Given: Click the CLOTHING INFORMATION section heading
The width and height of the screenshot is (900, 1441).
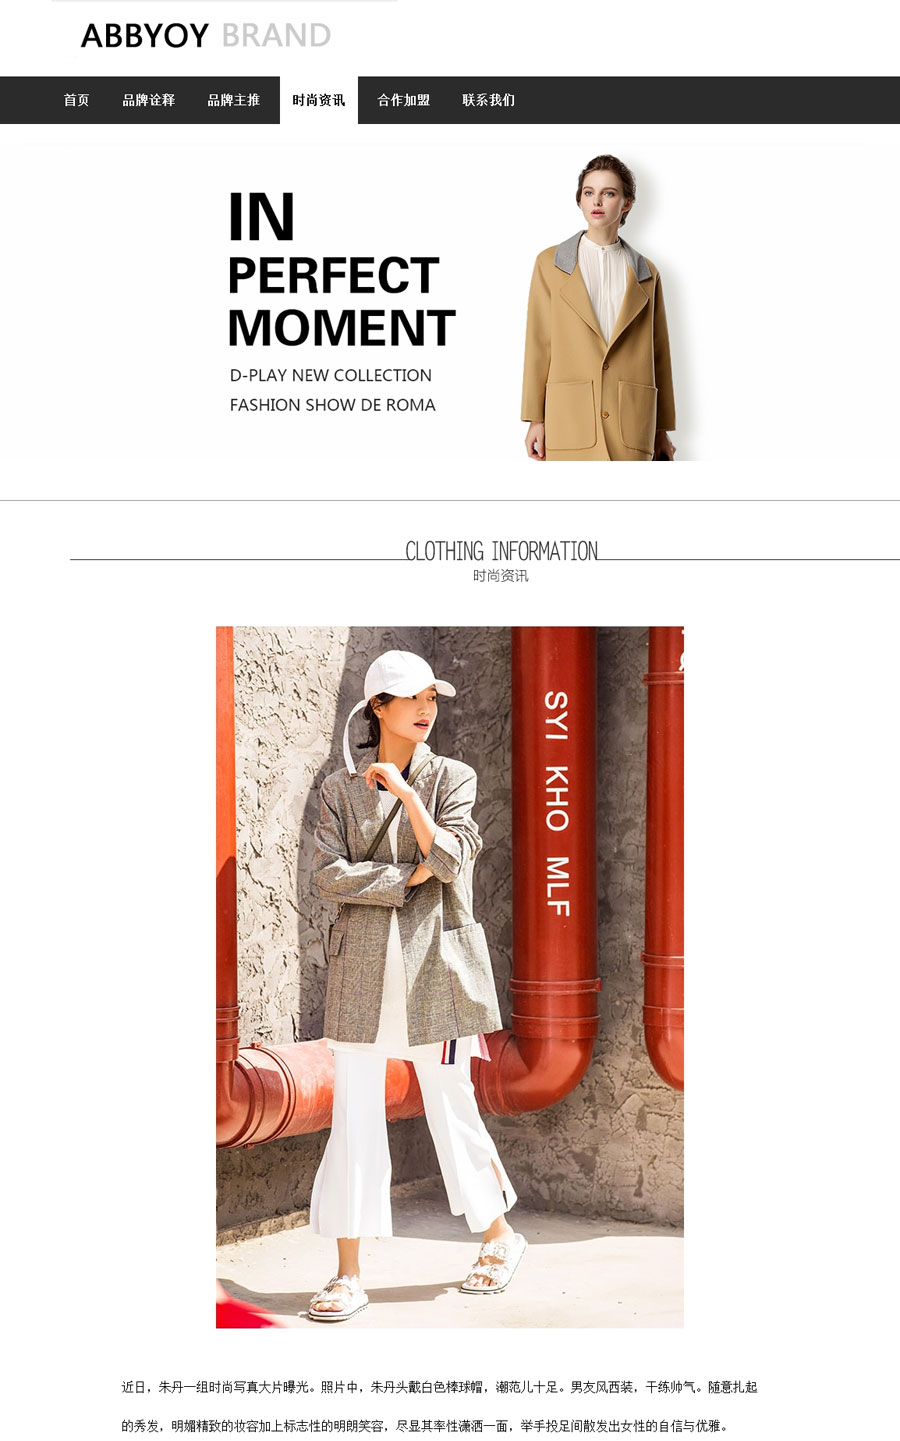Looking at the screenshot, I should [502, 551].
